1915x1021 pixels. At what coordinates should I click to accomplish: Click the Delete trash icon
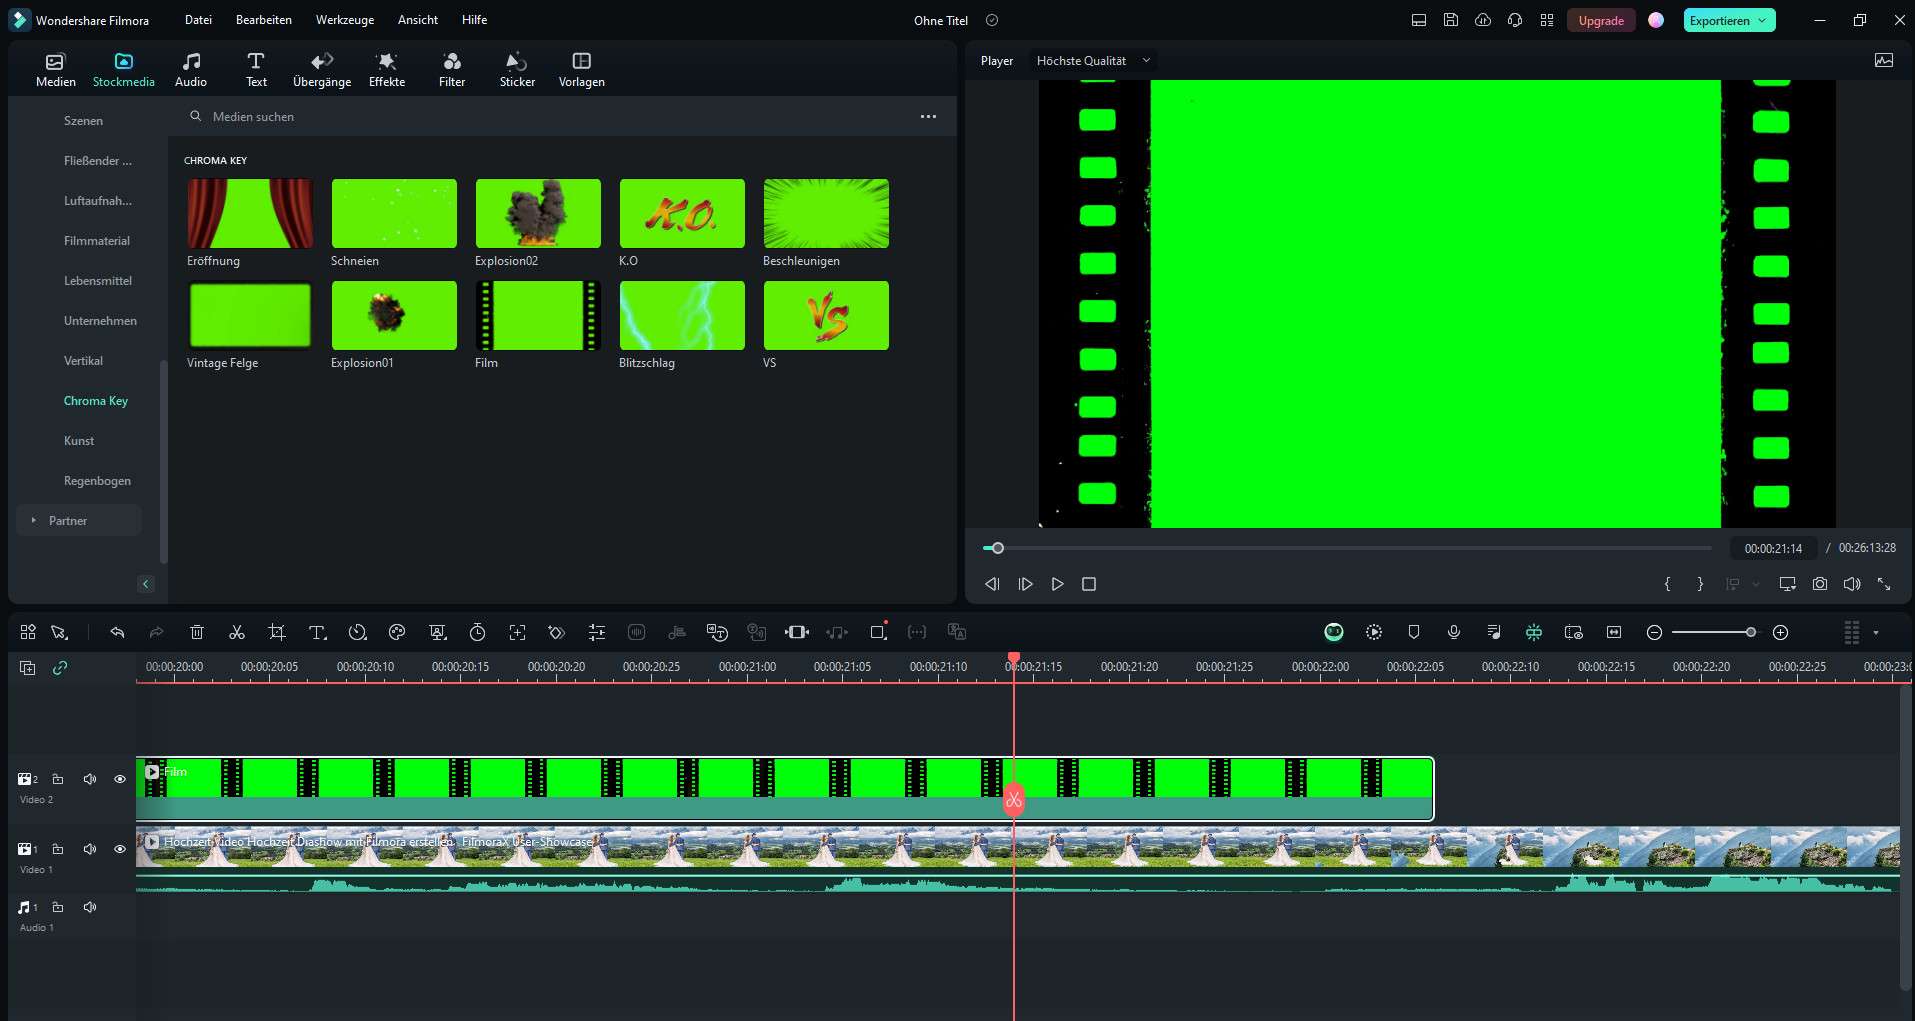(197, 632)
